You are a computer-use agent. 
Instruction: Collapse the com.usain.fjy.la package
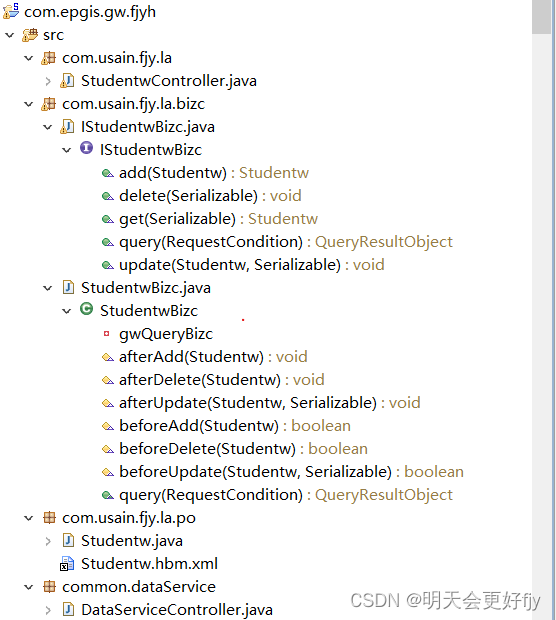28,59
